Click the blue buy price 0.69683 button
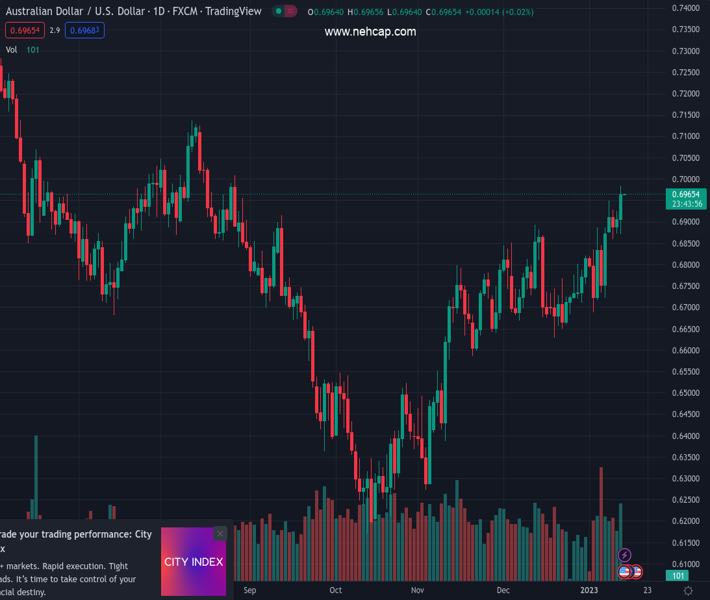710x600 pixels. tap(85, 31)
